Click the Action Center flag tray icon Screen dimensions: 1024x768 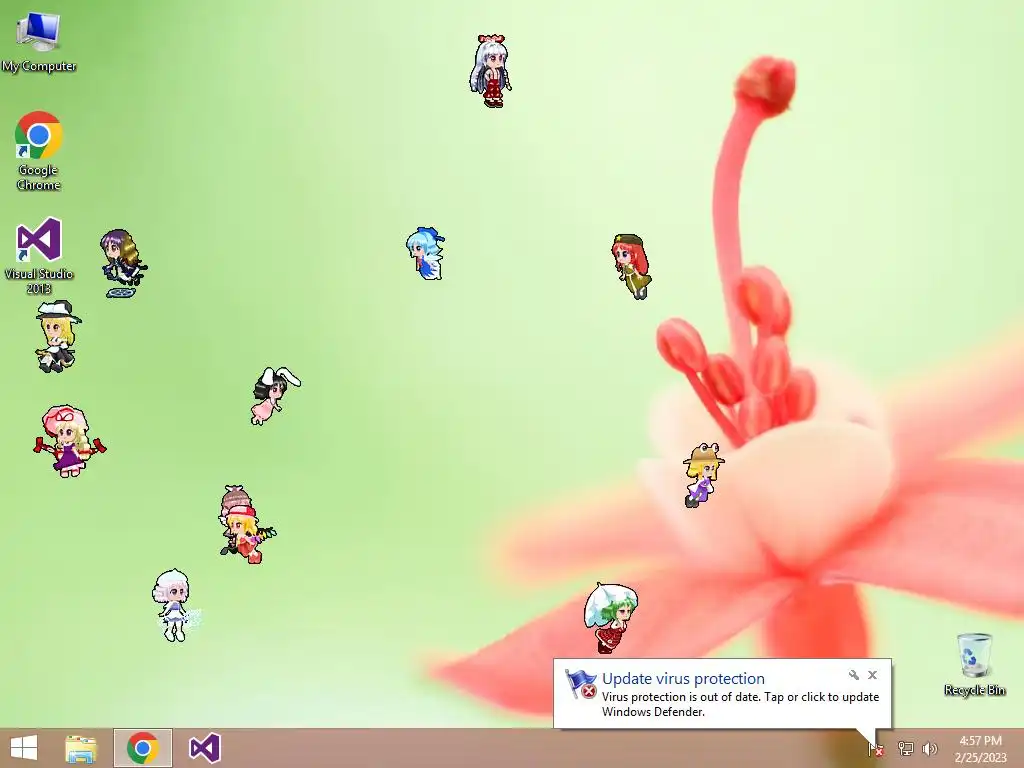[876, 748]
